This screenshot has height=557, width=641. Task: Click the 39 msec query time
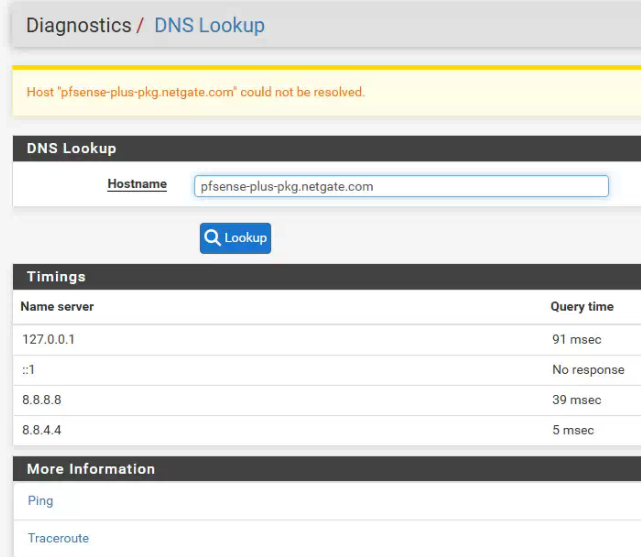(576, 400)
